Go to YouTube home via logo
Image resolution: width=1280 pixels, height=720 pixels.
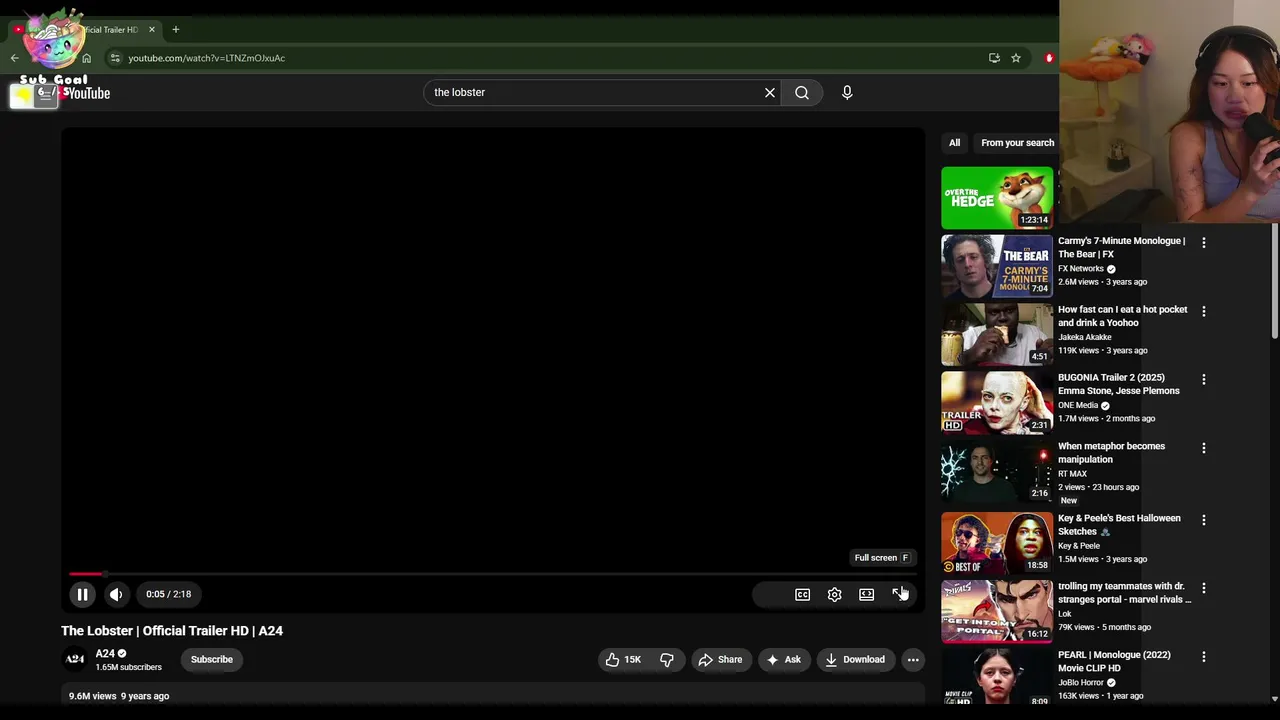pos(88,93)
